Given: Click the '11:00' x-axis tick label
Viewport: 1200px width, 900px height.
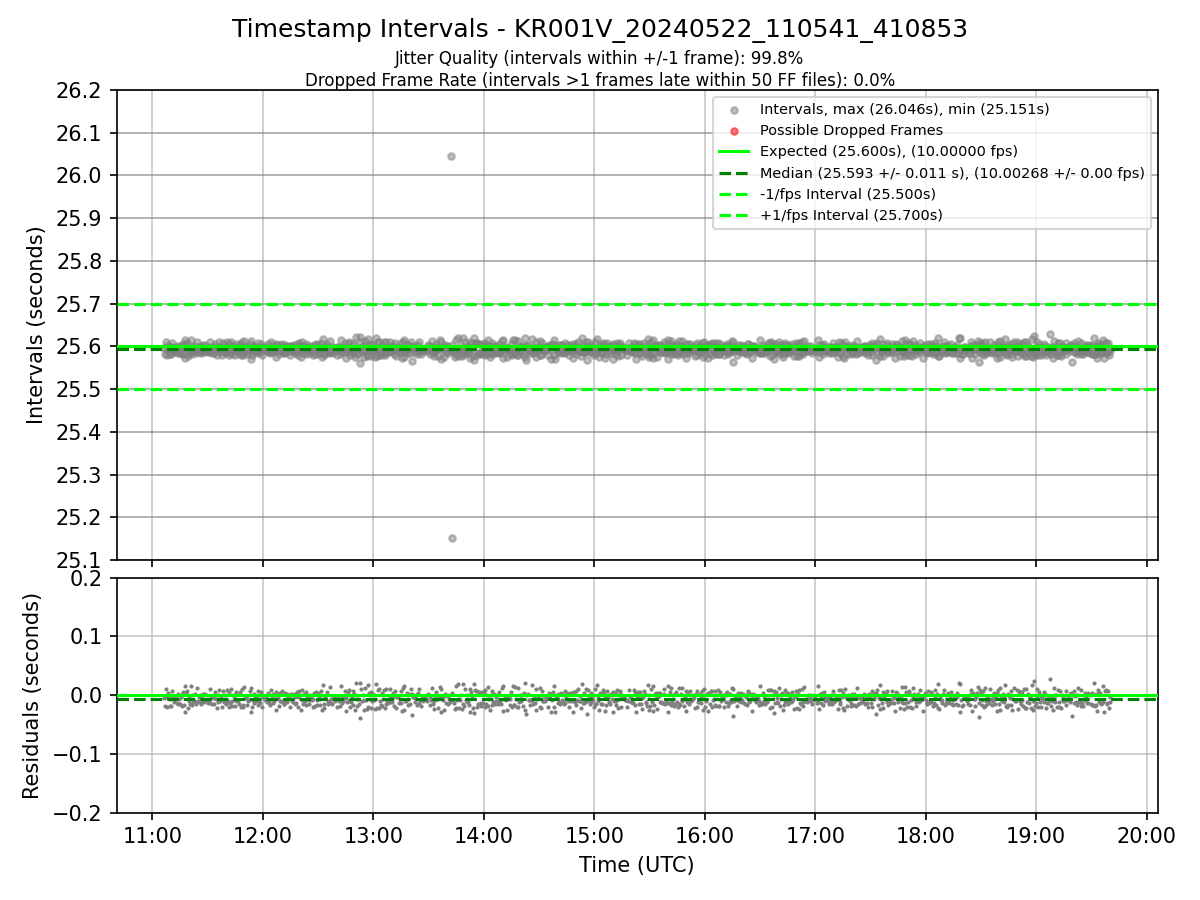Looking at the screenshot, I should click(152, 835).
